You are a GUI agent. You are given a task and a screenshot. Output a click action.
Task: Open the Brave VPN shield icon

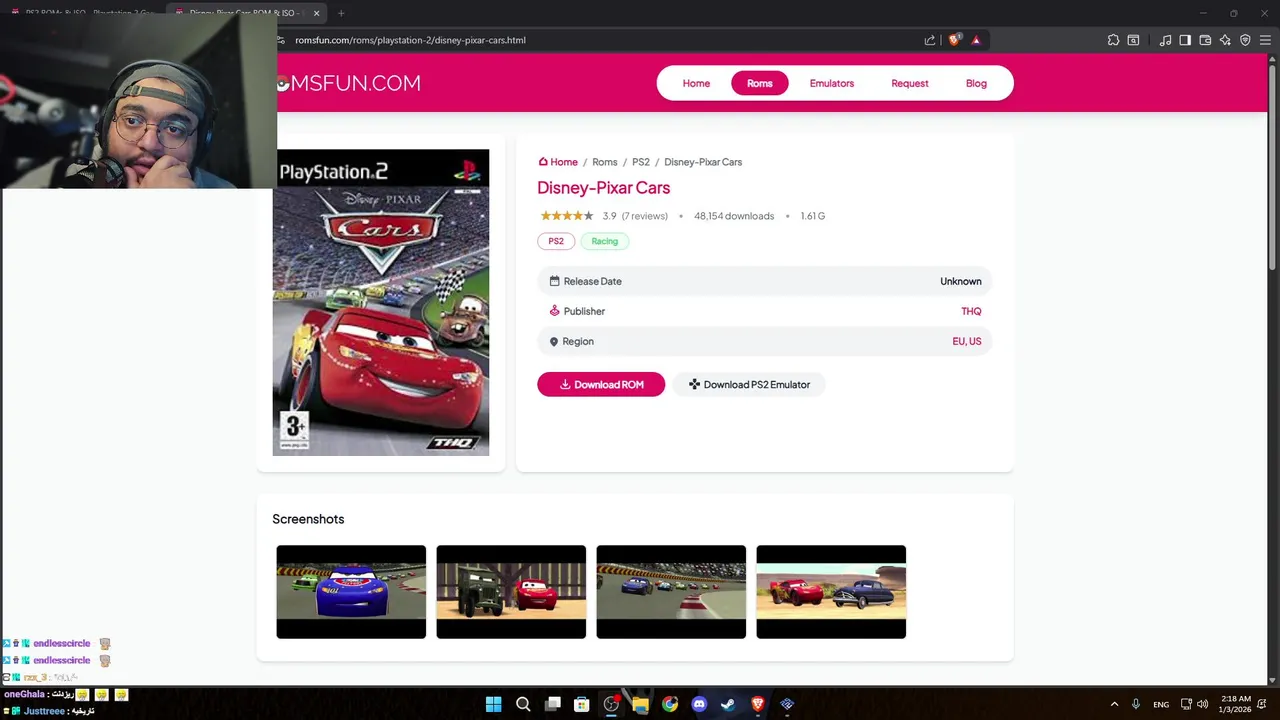pos(1245,40)
